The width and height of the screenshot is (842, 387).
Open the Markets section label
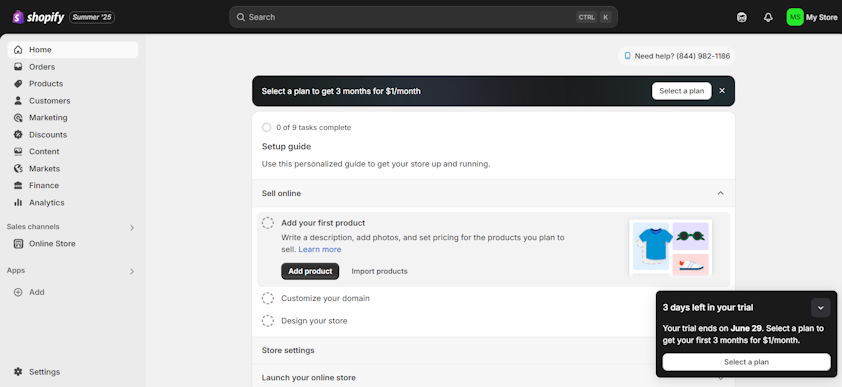pyautogui.click(x=45, y=169)
